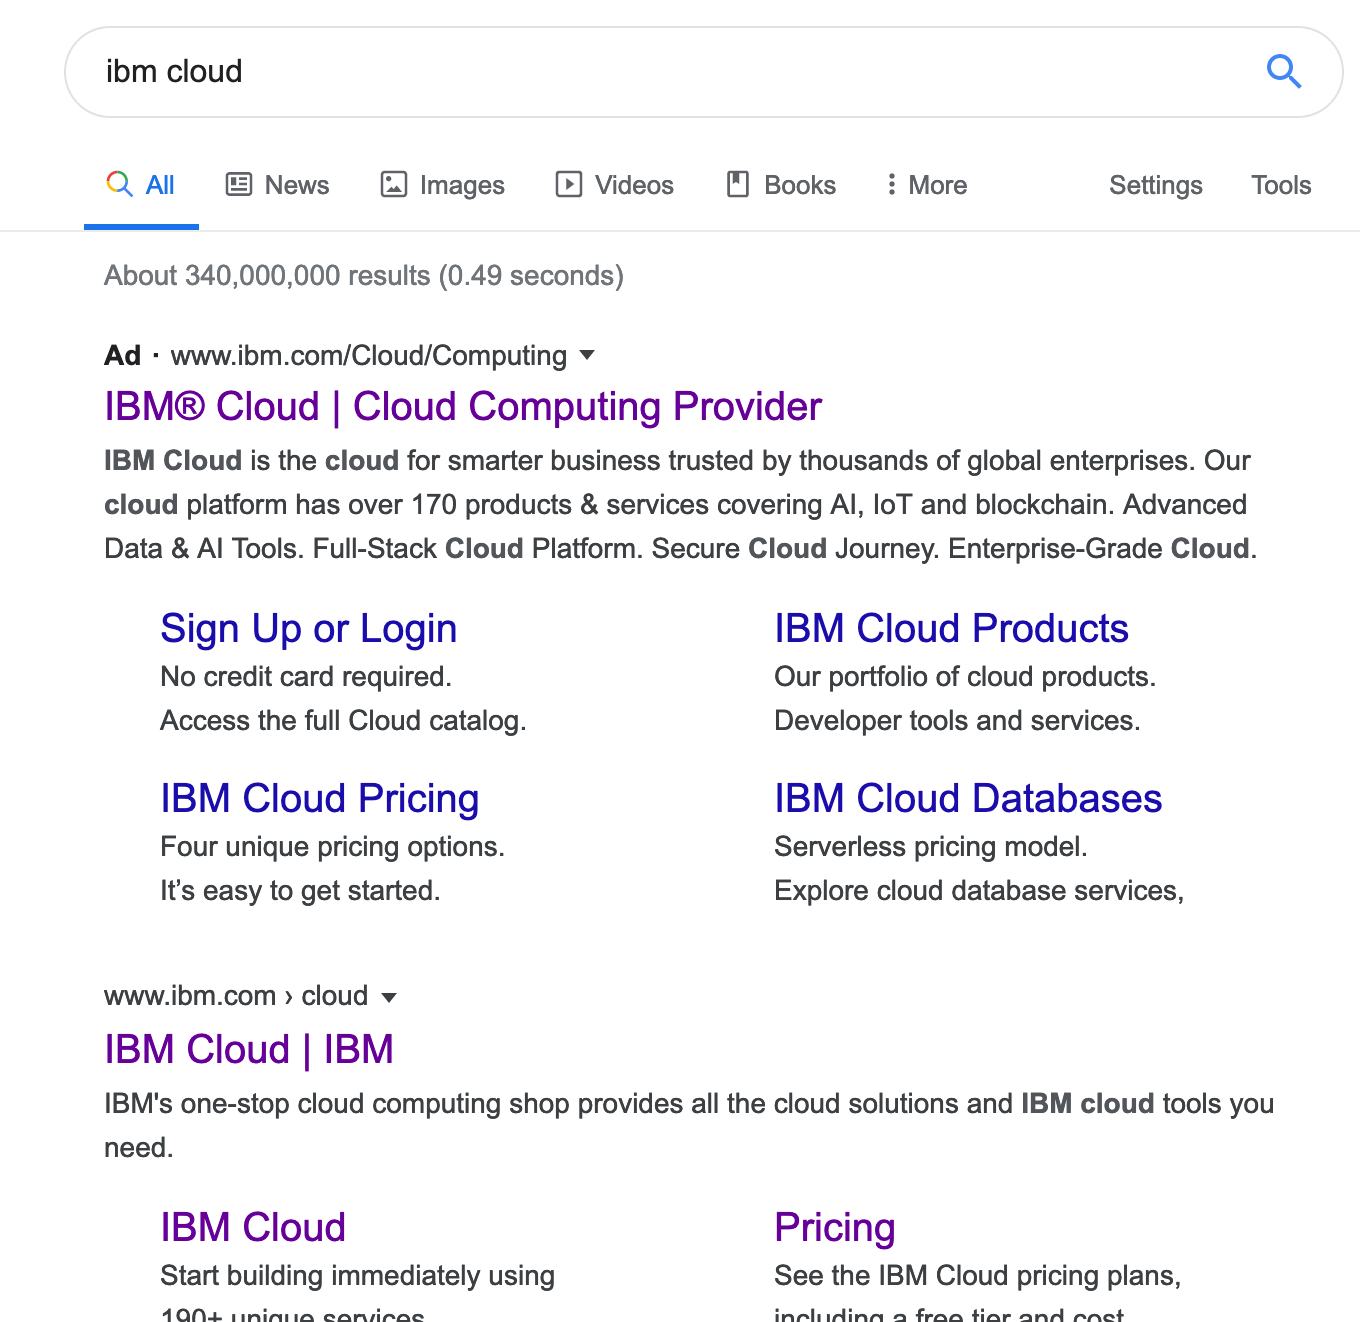Open the IBM Cloud Pricing ad sitelink
The width and height of the screenshot is (1360, 1322).
pyautogui.click(x=320, y=799)
